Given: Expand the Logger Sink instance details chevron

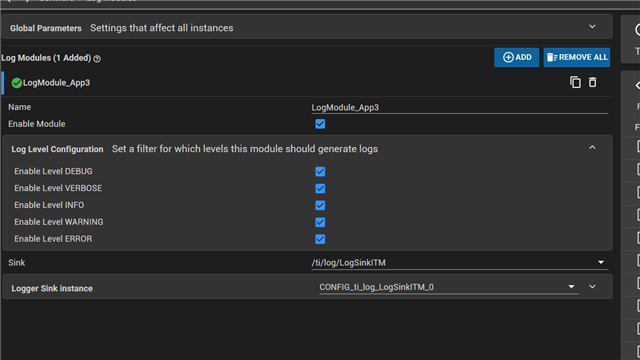Looking at the screenshot, I should pyautogui.click(x=592, y=287).
